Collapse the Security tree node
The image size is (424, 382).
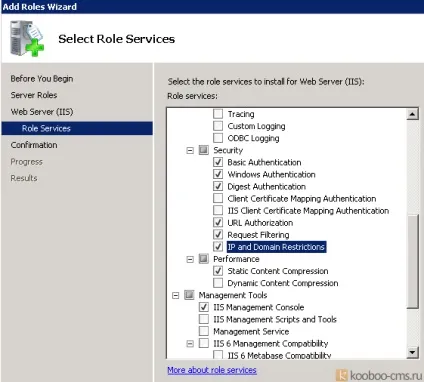point(190,151)
